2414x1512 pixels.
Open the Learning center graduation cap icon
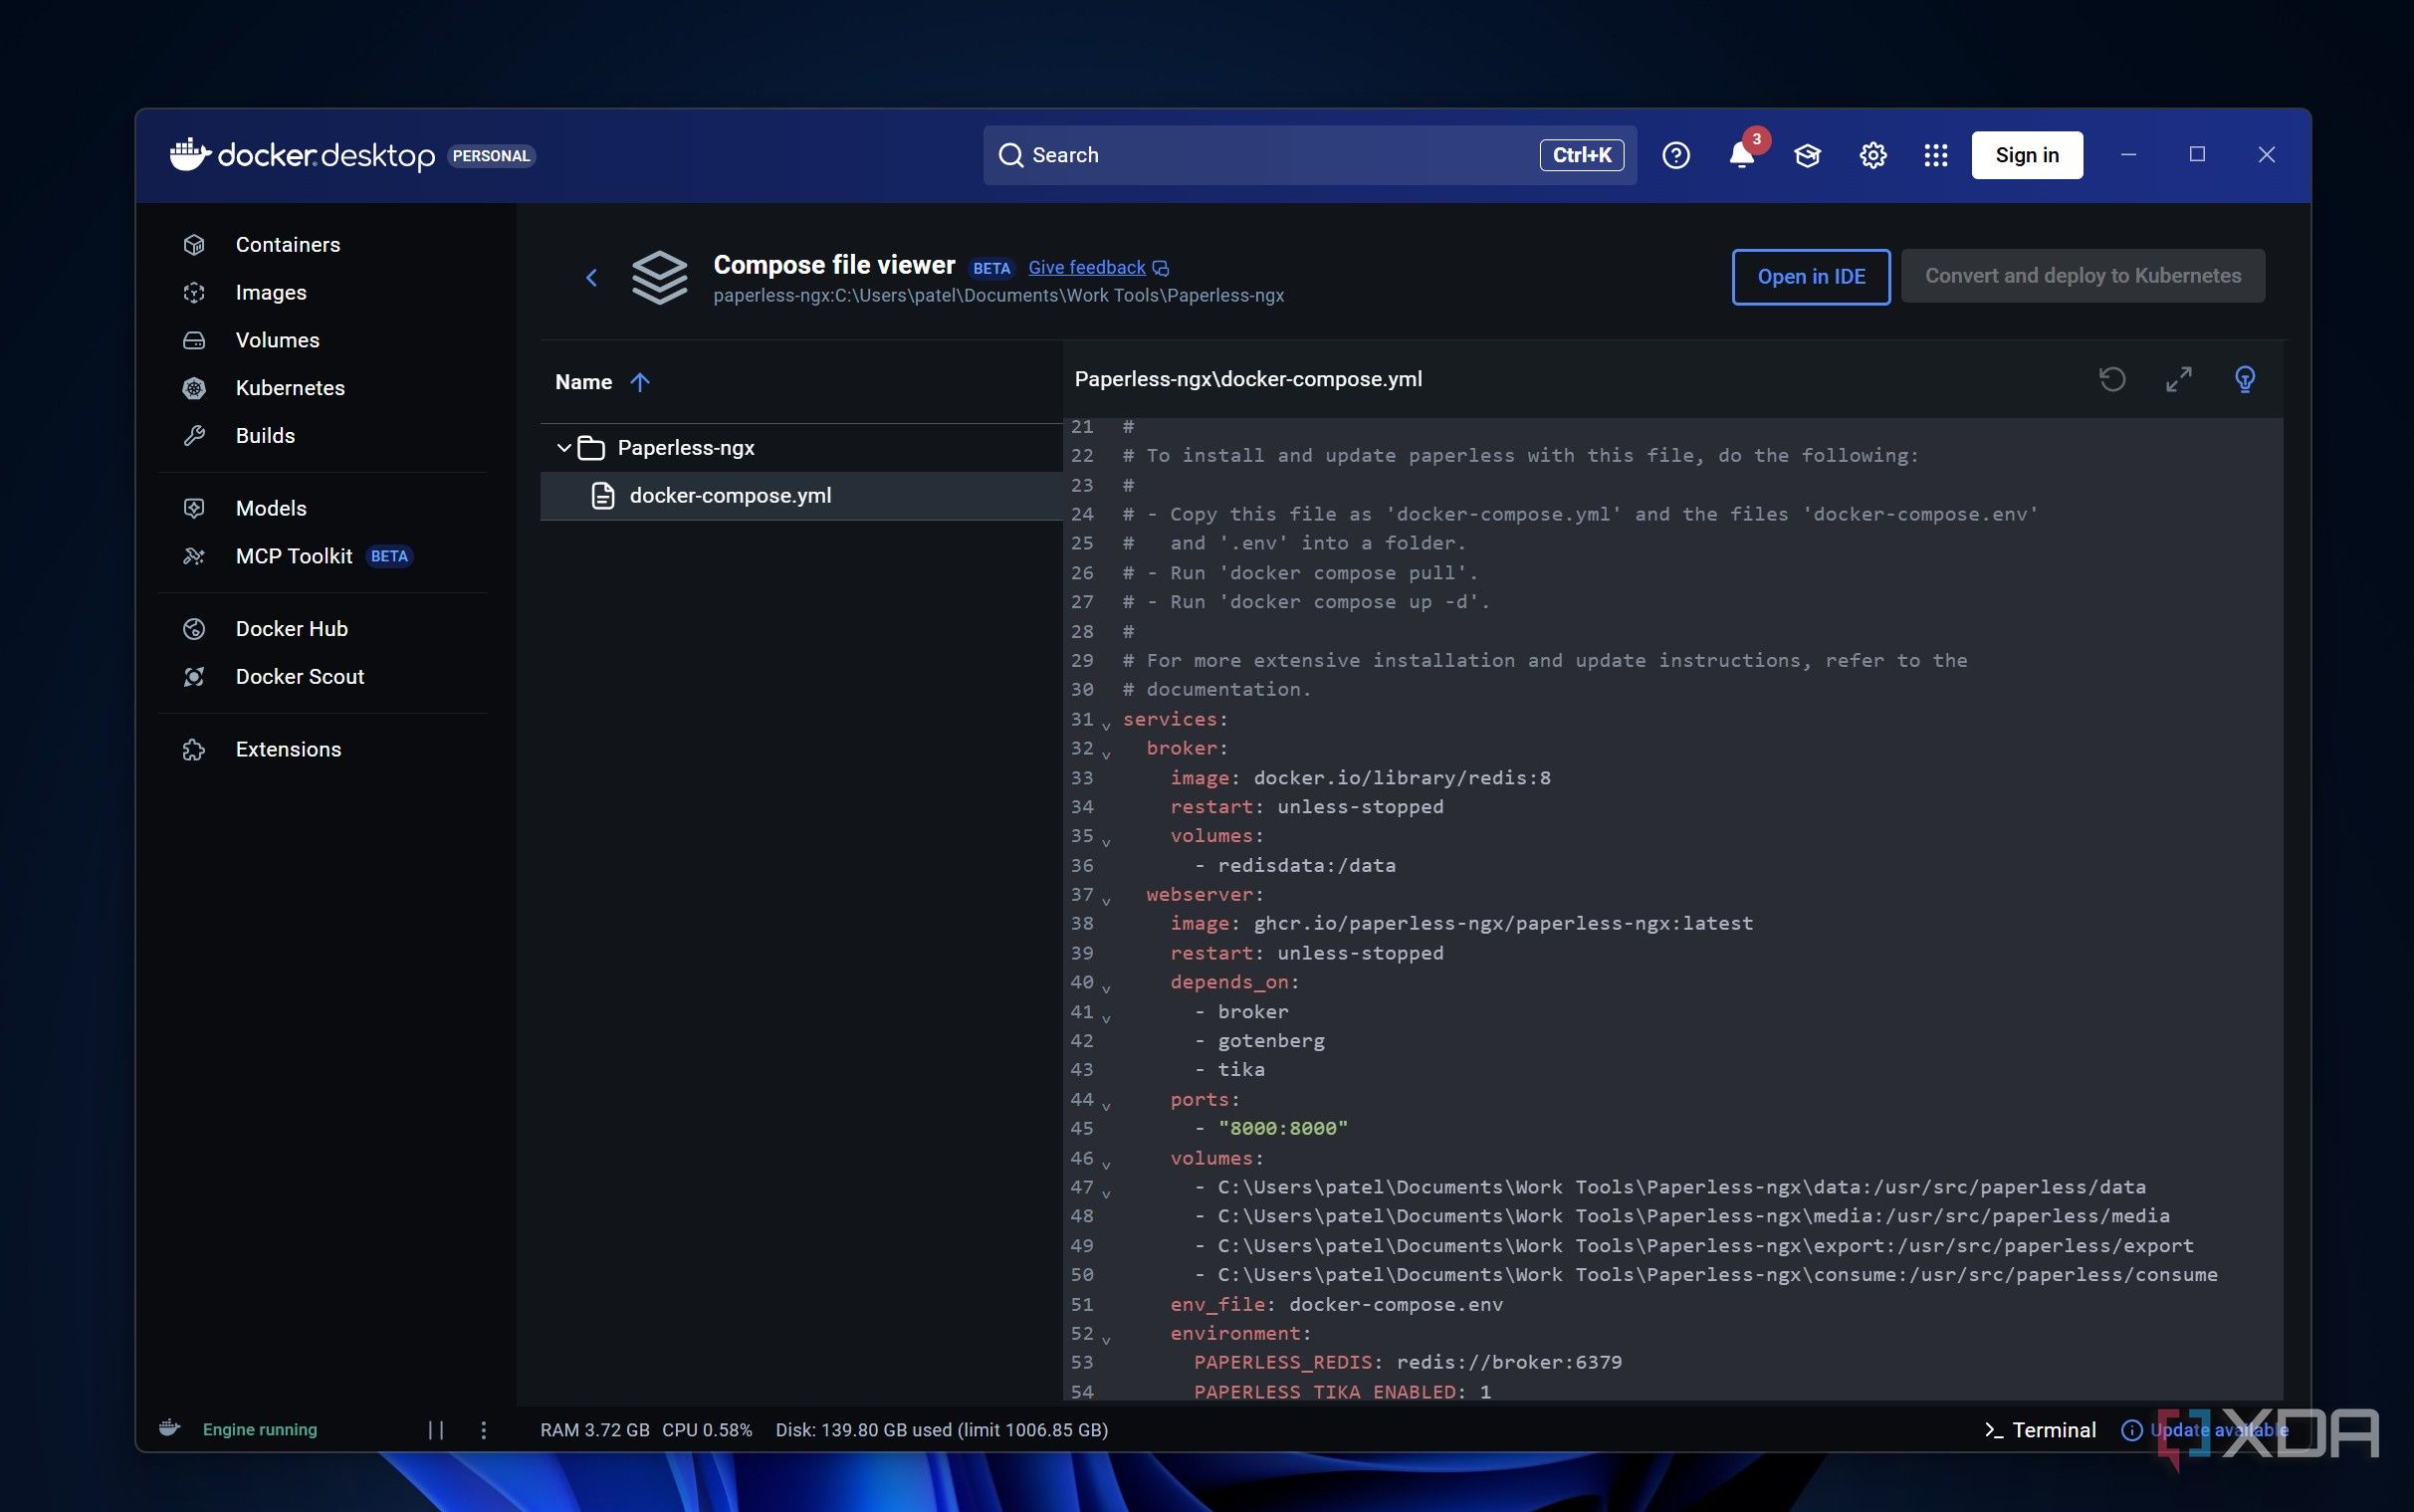coord(1807,155)
